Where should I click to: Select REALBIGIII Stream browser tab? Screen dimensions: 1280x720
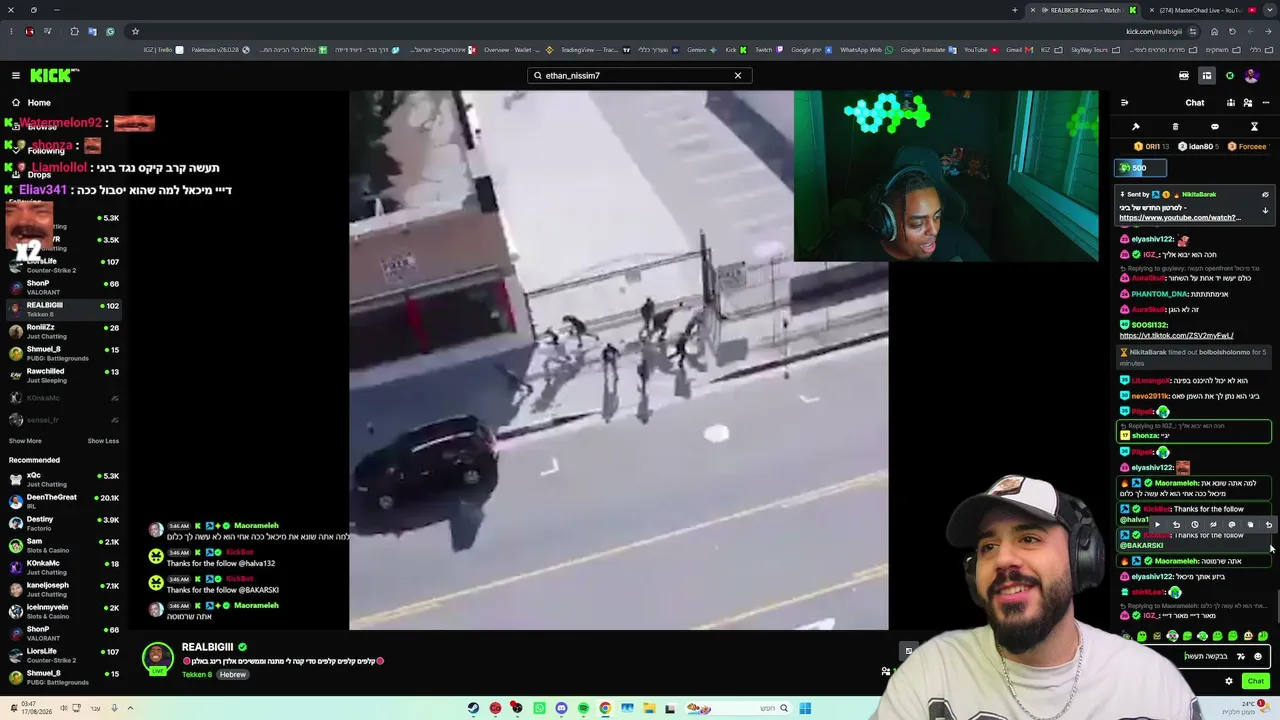tap(1082, 10)
